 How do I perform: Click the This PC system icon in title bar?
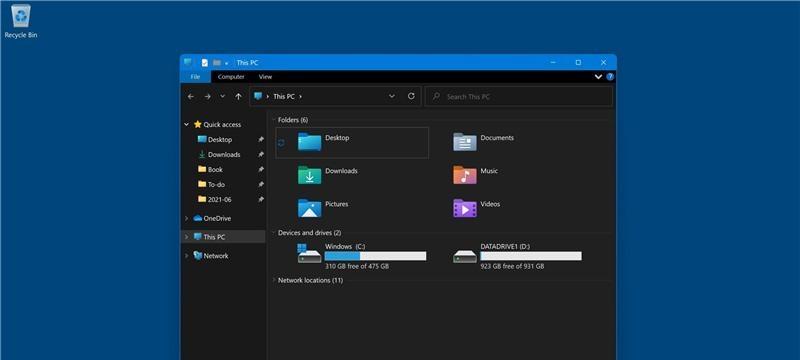point(188,62)
